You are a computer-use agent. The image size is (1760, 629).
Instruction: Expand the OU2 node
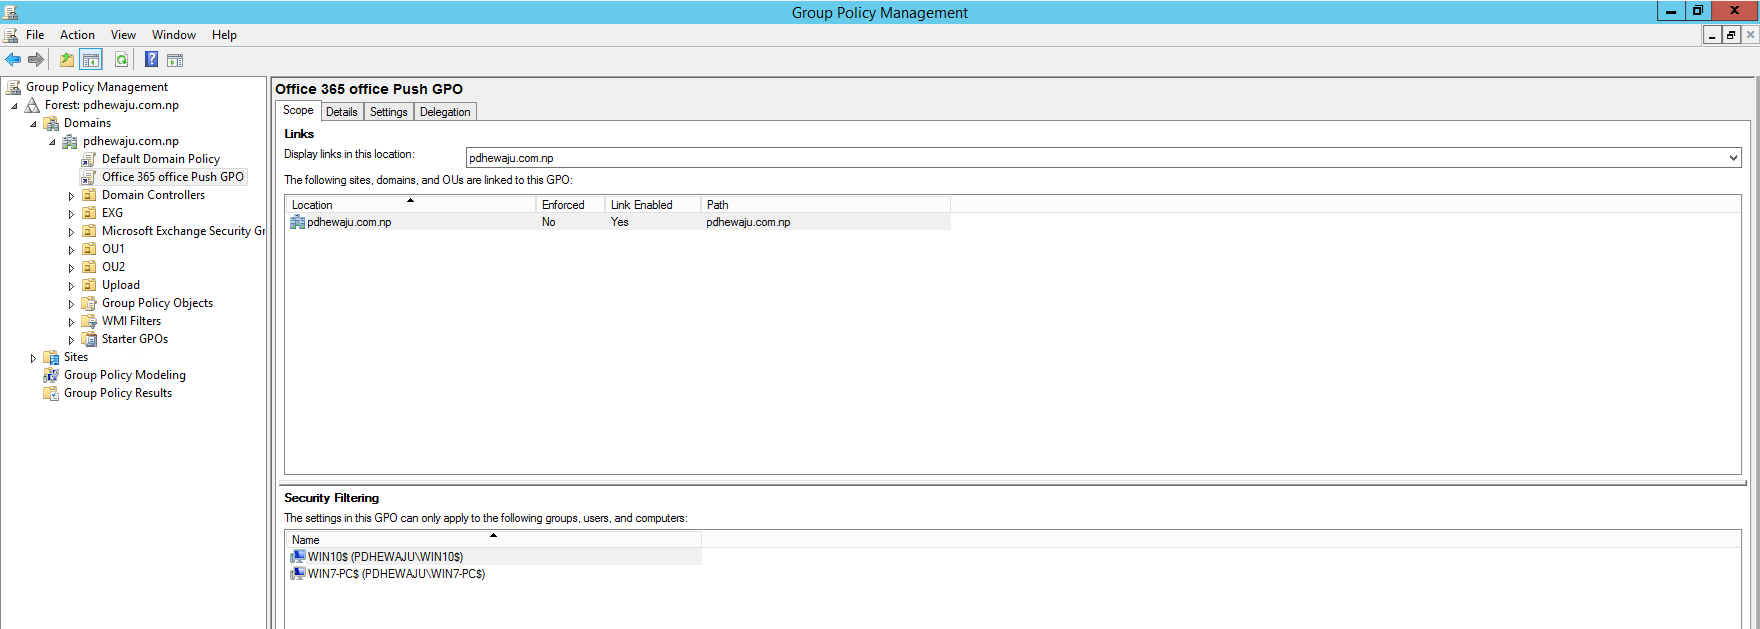pos(71,268)
